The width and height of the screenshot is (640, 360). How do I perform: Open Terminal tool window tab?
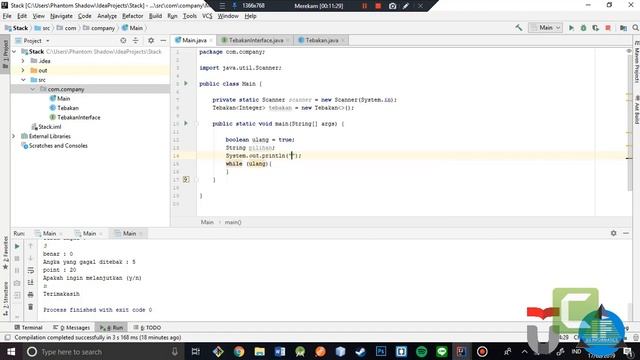click(28, 327)
